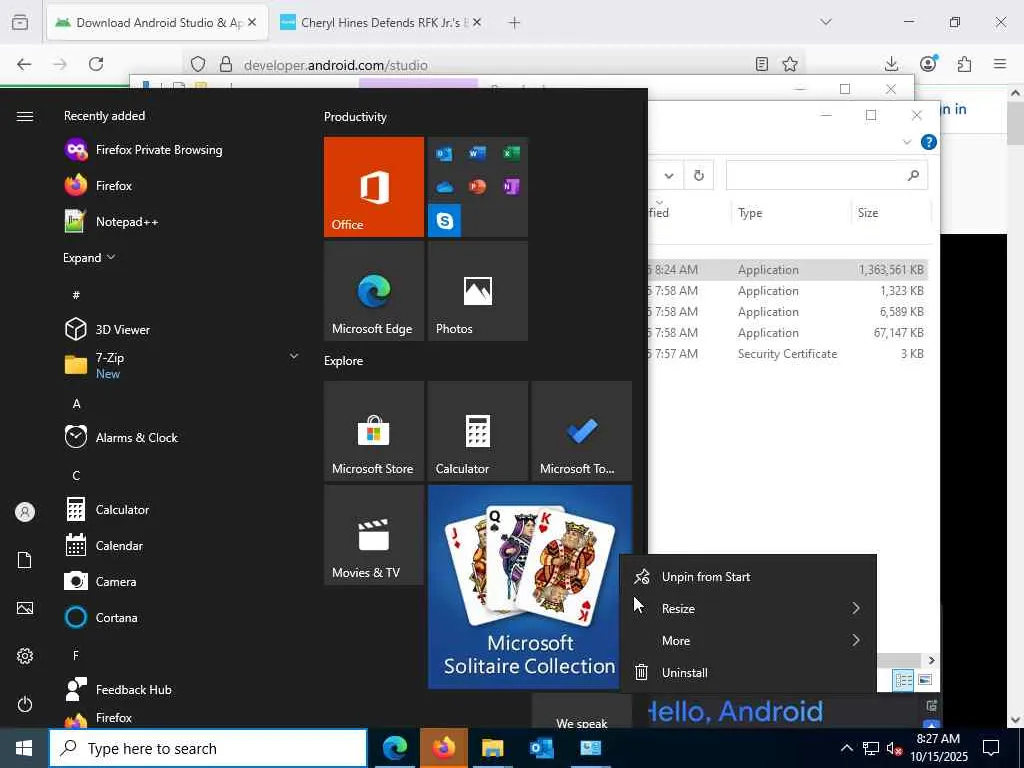Open the Action Center notifications
Screen dimensions: 1024x768
click(x=991, y=748)
